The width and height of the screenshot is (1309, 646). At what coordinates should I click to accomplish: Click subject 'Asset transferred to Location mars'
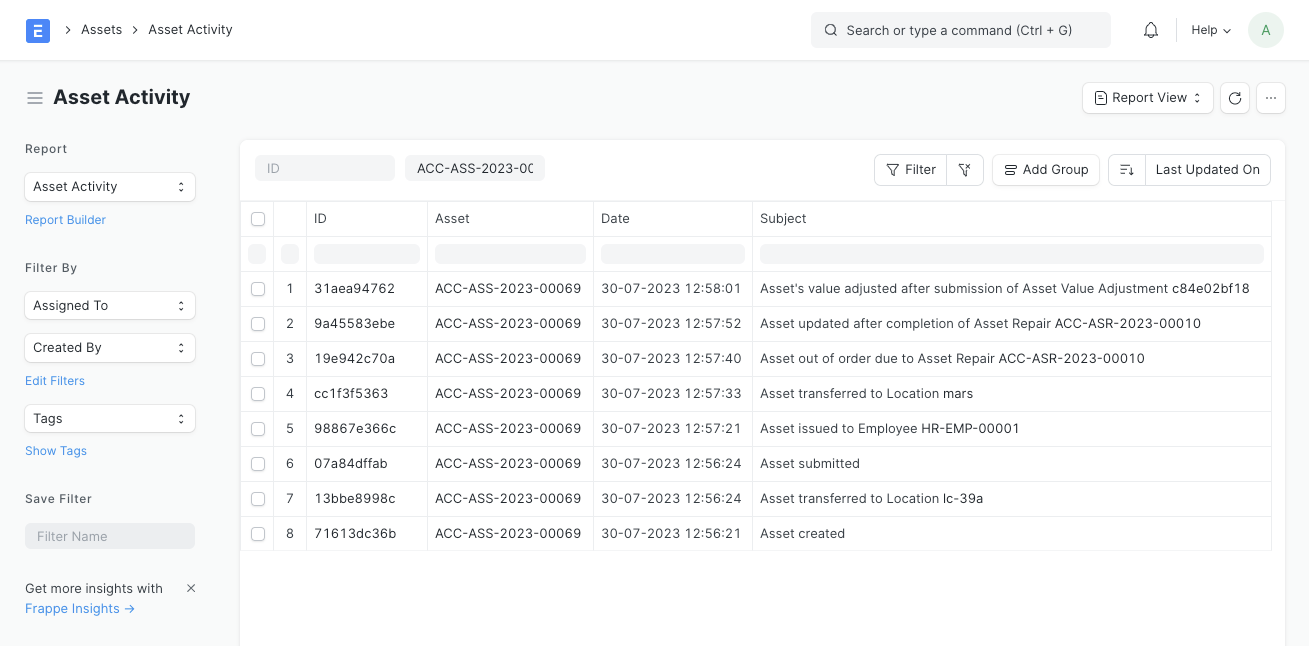coord(867,394)
